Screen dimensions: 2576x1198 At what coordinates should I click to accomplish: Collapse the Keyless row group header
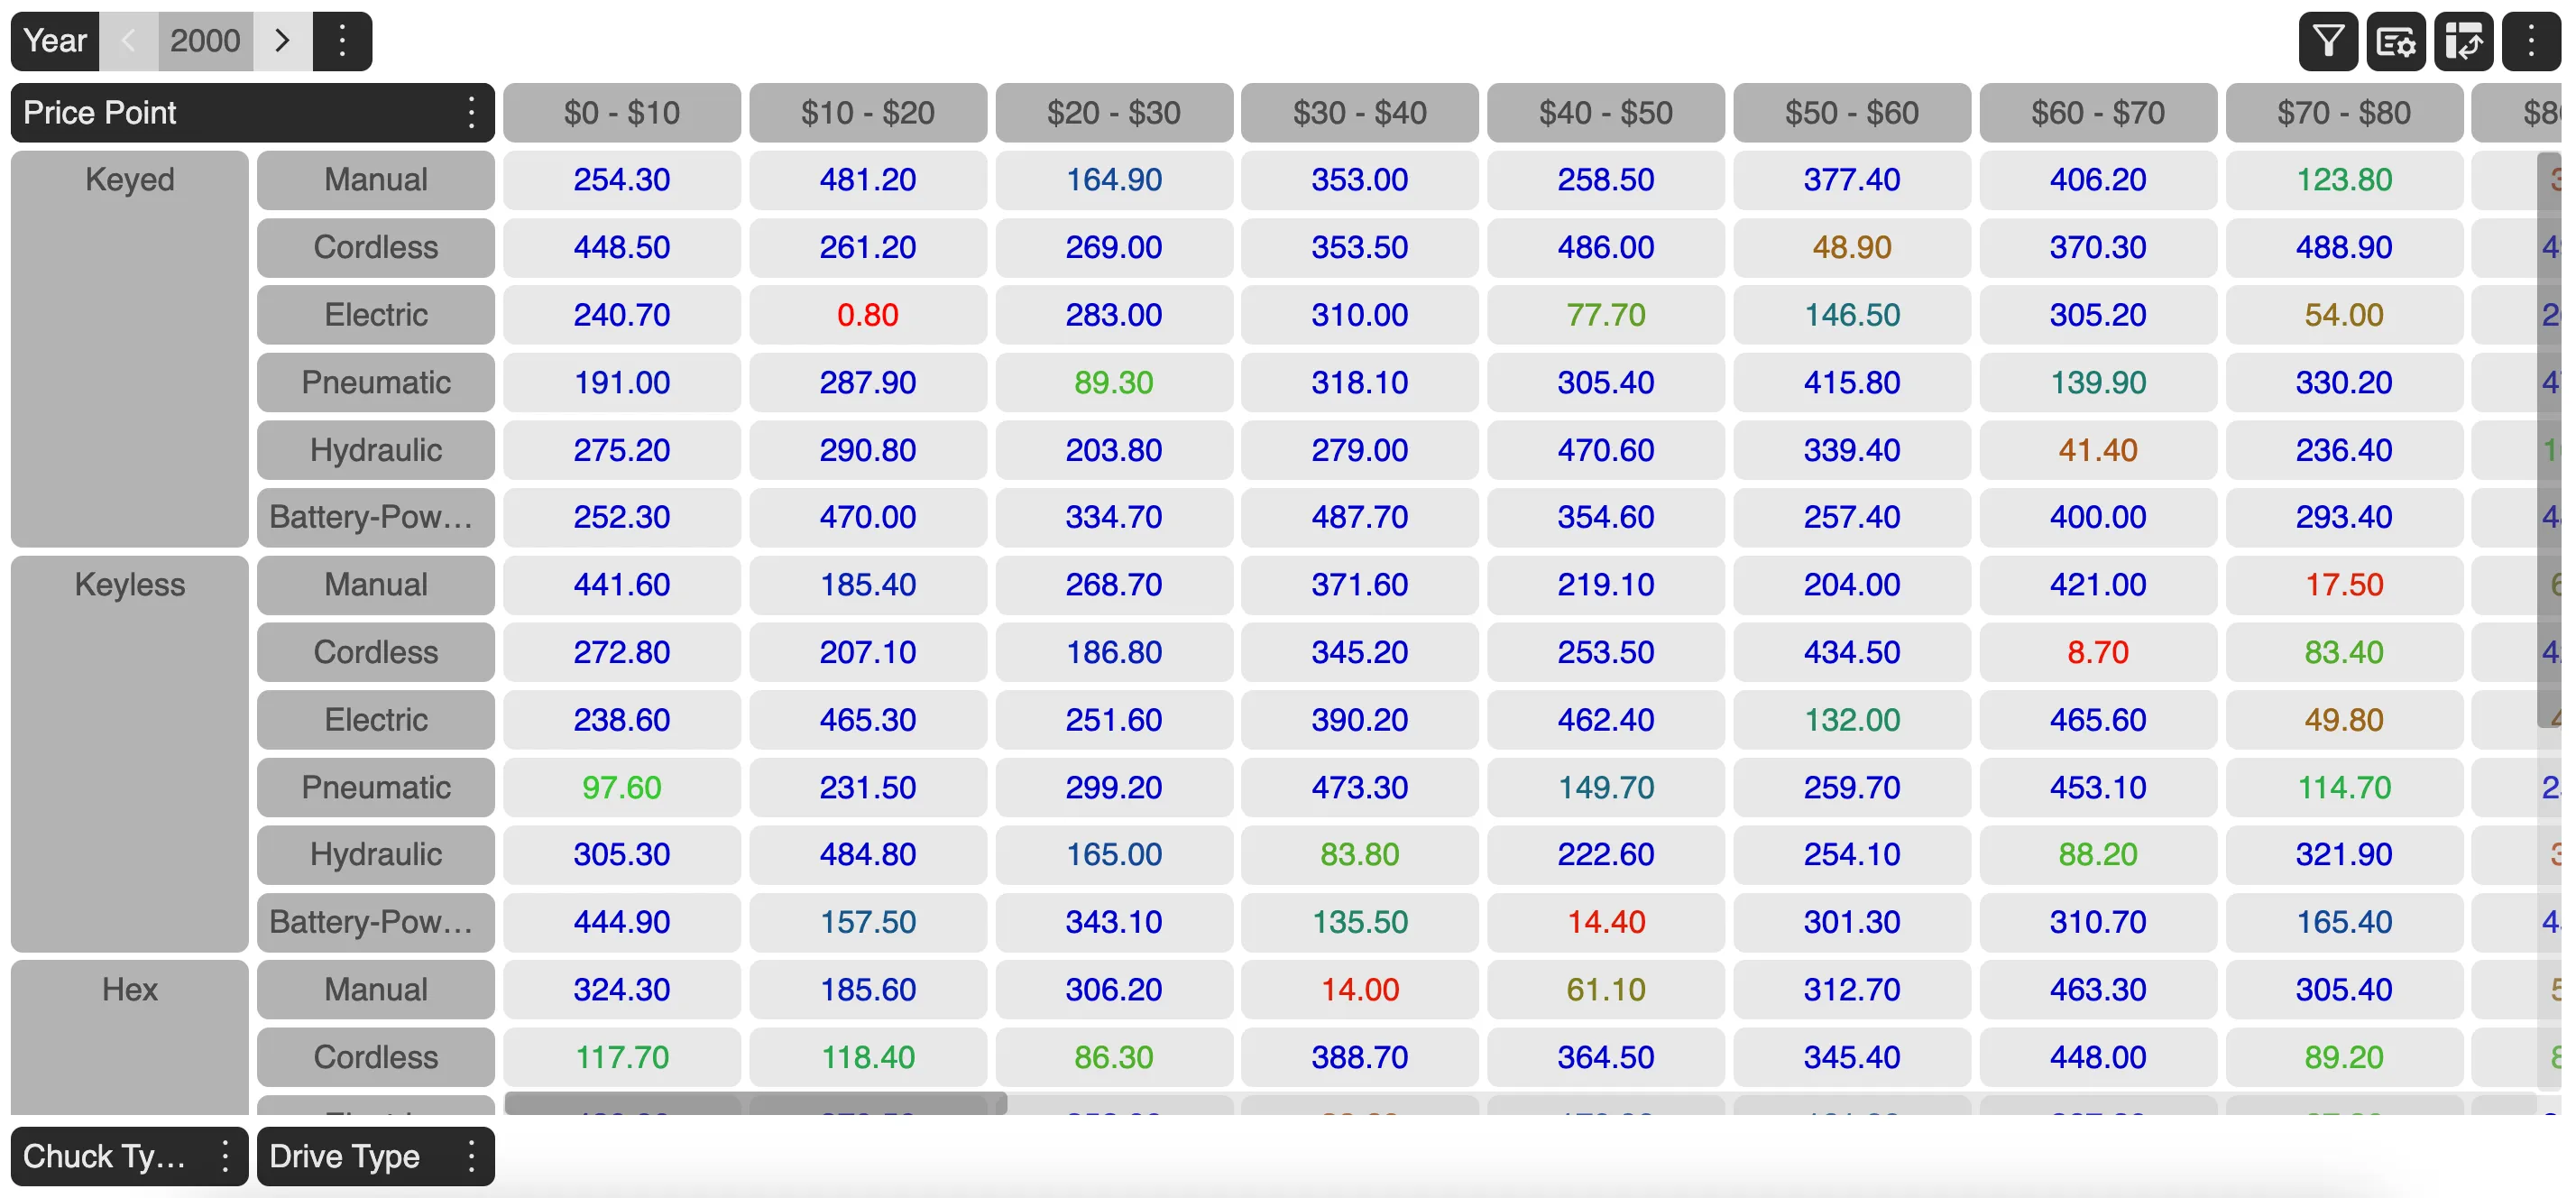pos(128,585)
